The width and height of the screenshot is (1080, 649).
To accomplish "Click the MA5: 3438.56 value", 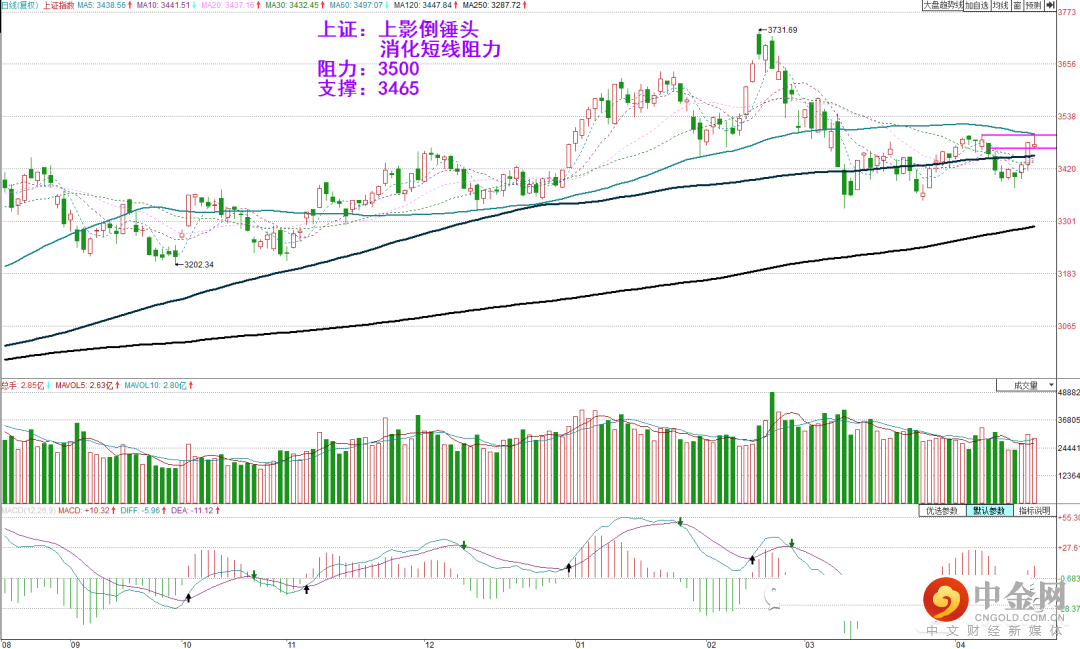I will coord(102,5).
